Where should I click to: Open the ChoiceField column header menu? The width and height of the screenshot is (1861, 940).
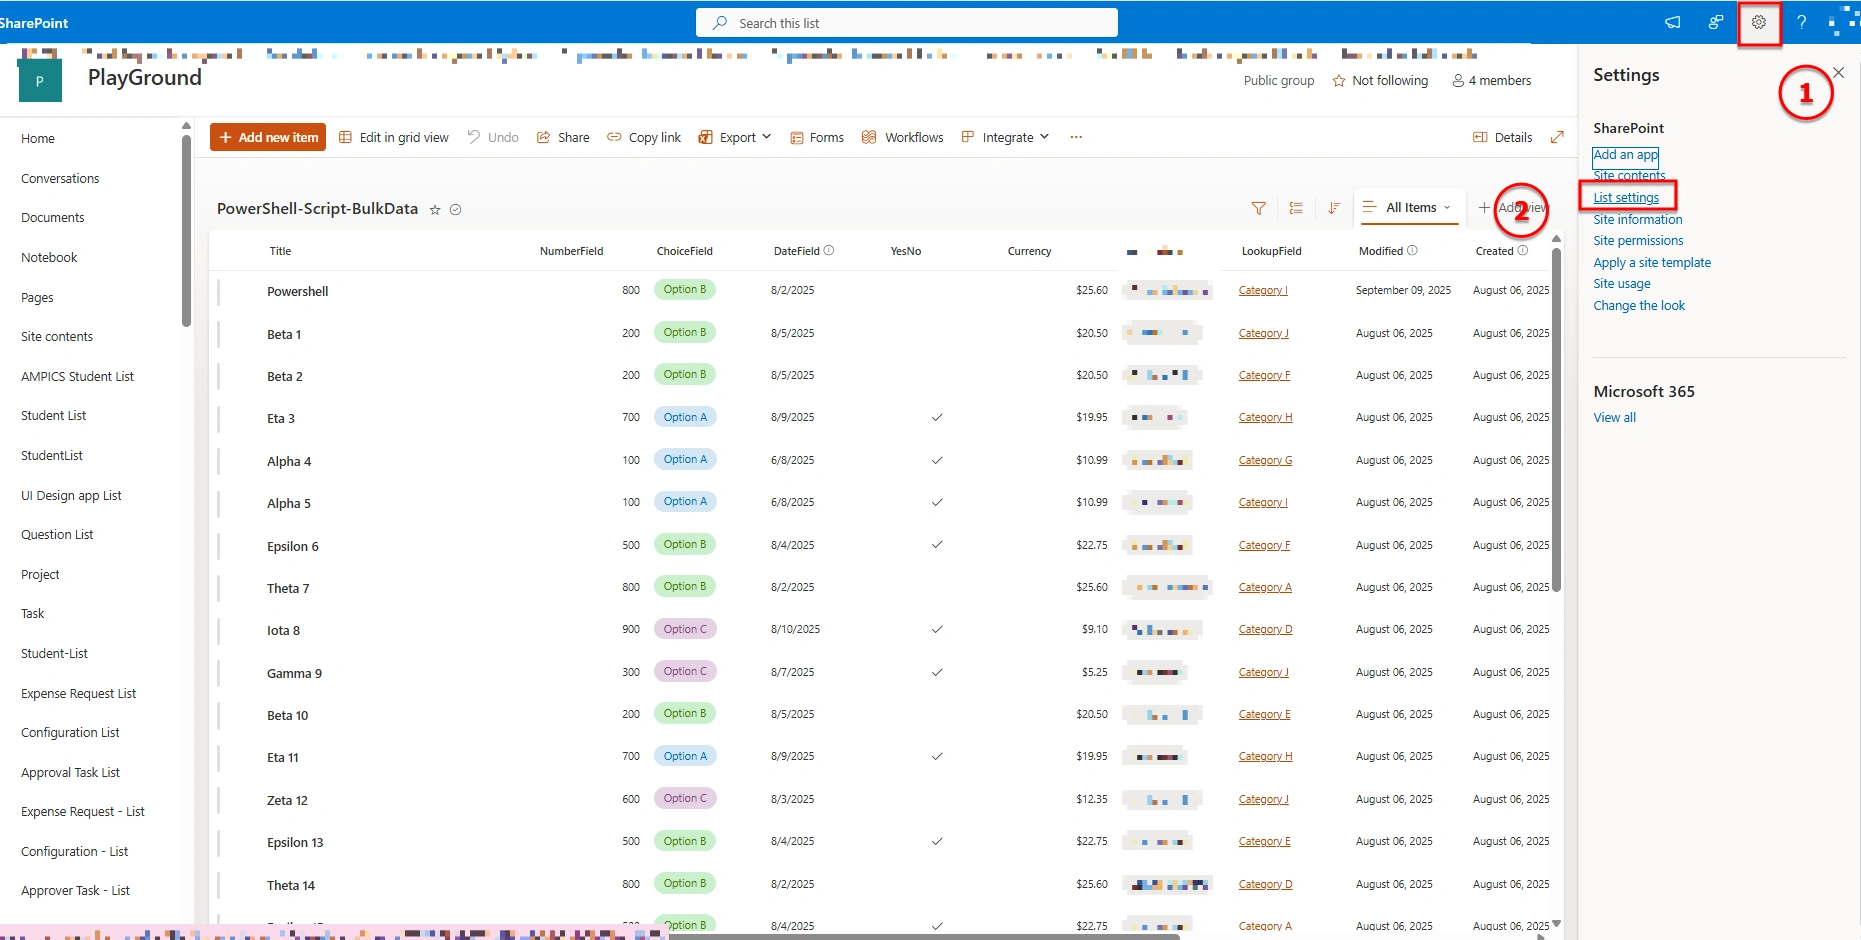pyautogui.click(x=685, y=251)
